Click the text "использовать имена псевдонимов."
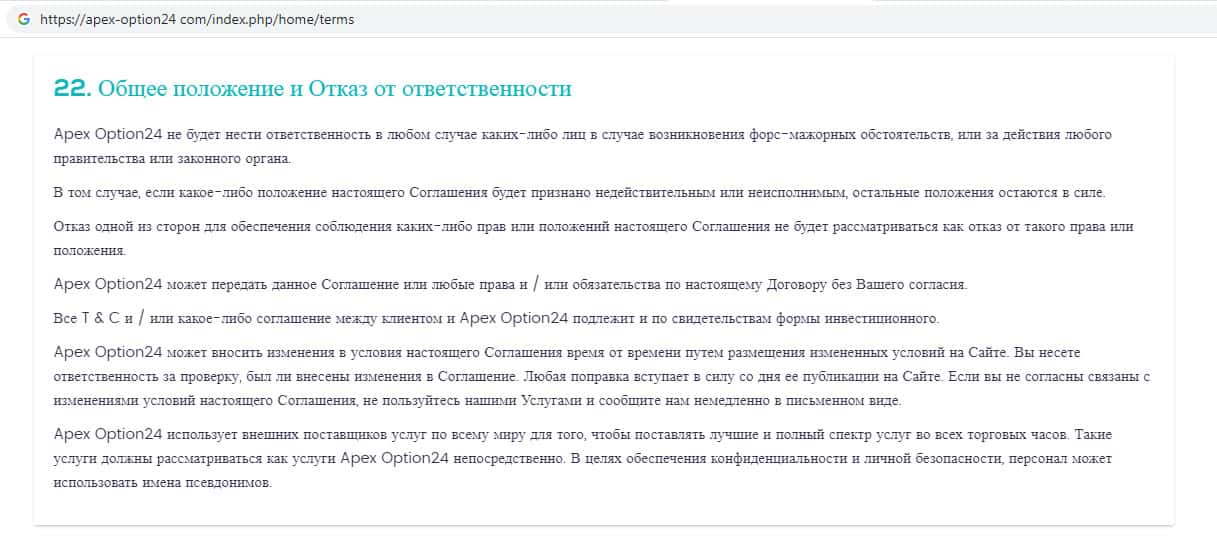Image resolution: width=1217 pixels, height=546 pixels. [162, 482]
